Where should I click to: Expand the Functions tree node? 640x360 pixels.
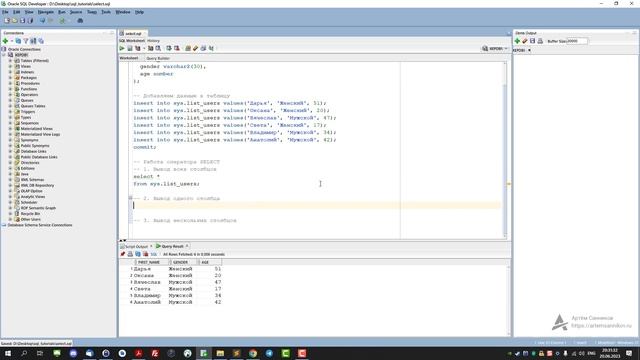[11, 89]
